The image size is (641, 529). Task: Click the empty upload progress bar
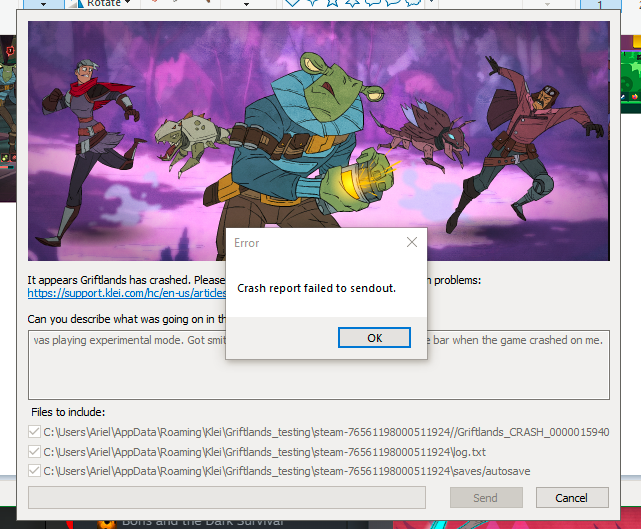[x=227, y=497]
